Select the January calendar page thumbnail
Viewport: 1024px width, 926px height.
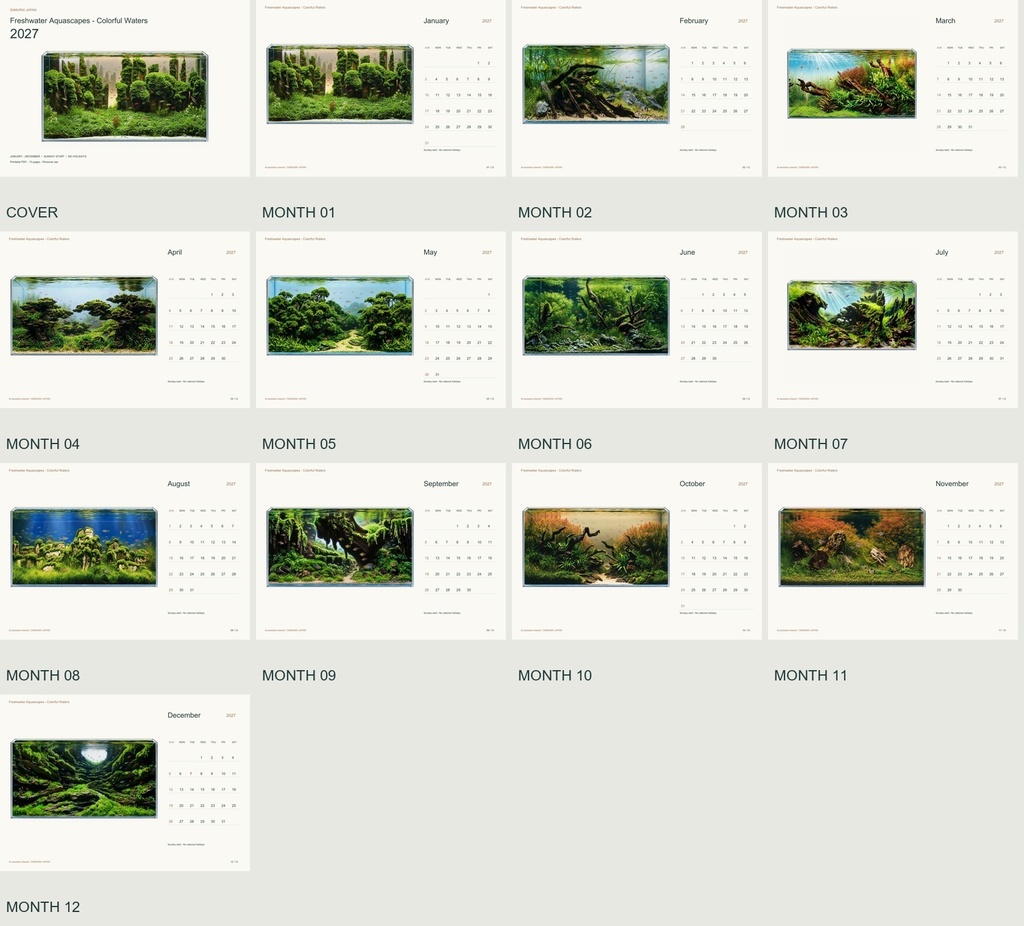click(381, 88)
